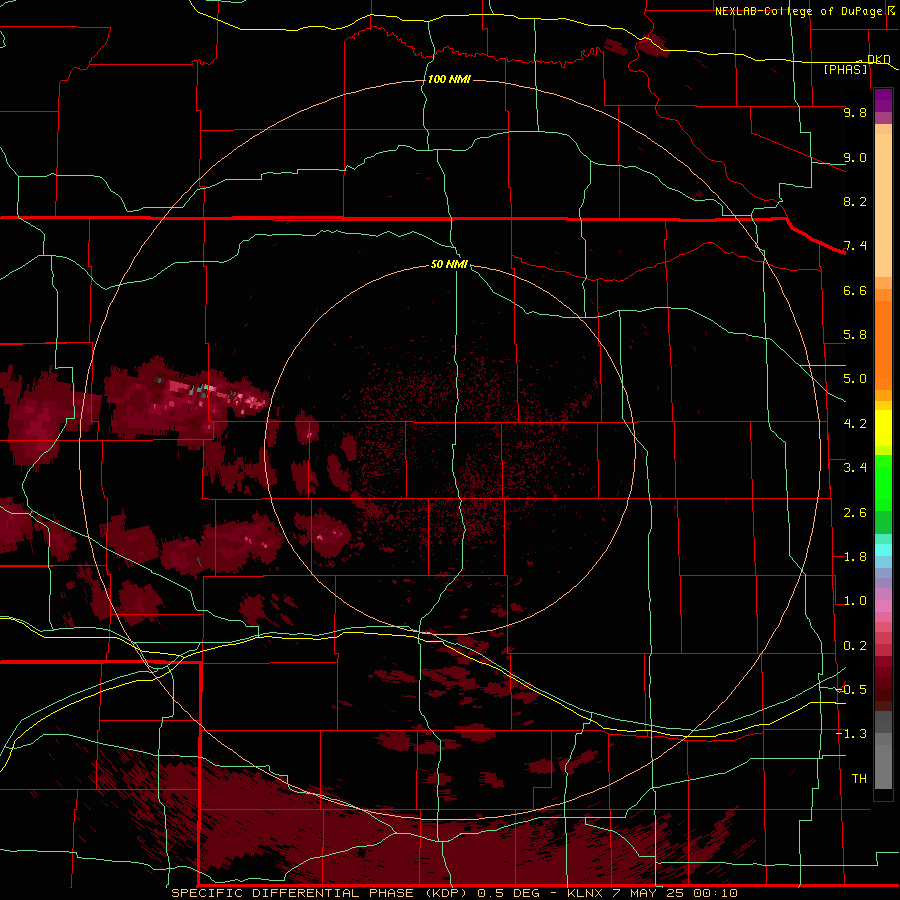Pick the bright yellow legend color band

point(883,428)
